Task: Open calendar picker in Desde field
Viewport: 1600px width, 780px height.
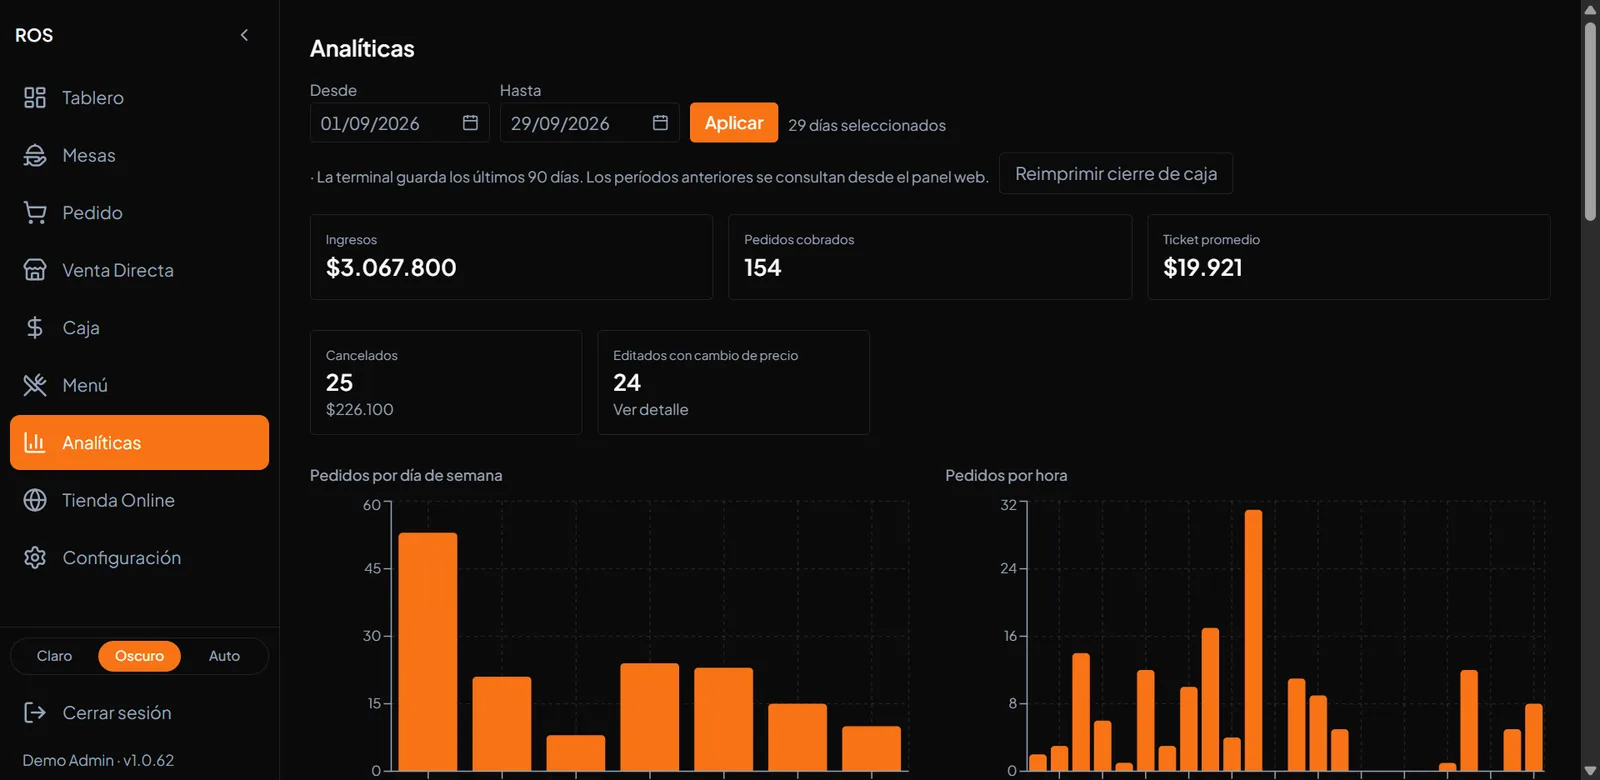Action: 470,123
